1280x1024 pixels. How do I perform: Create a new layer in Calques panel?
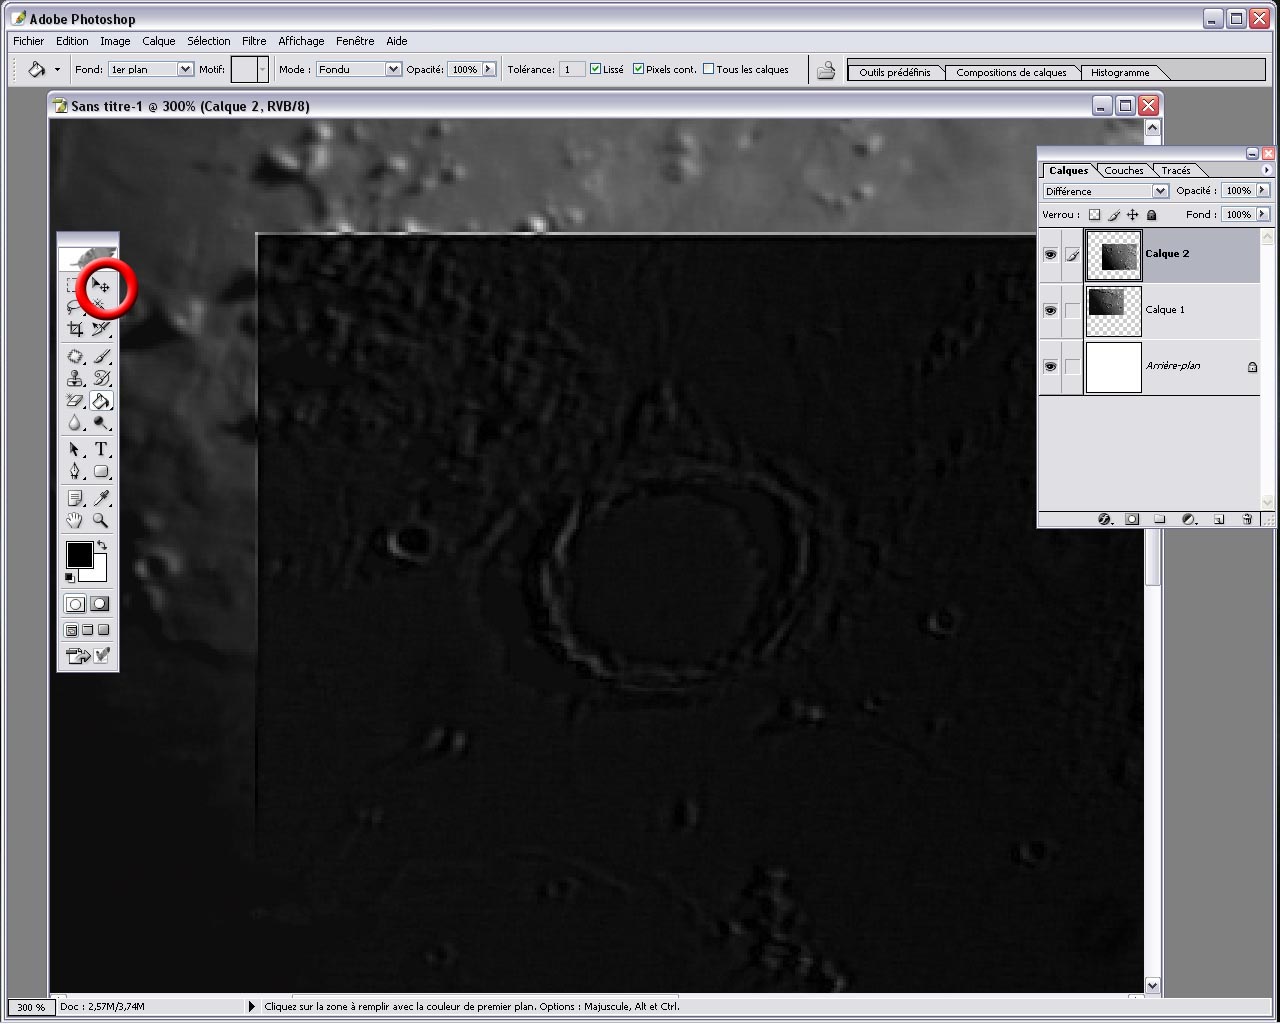tap(1219, 519)
